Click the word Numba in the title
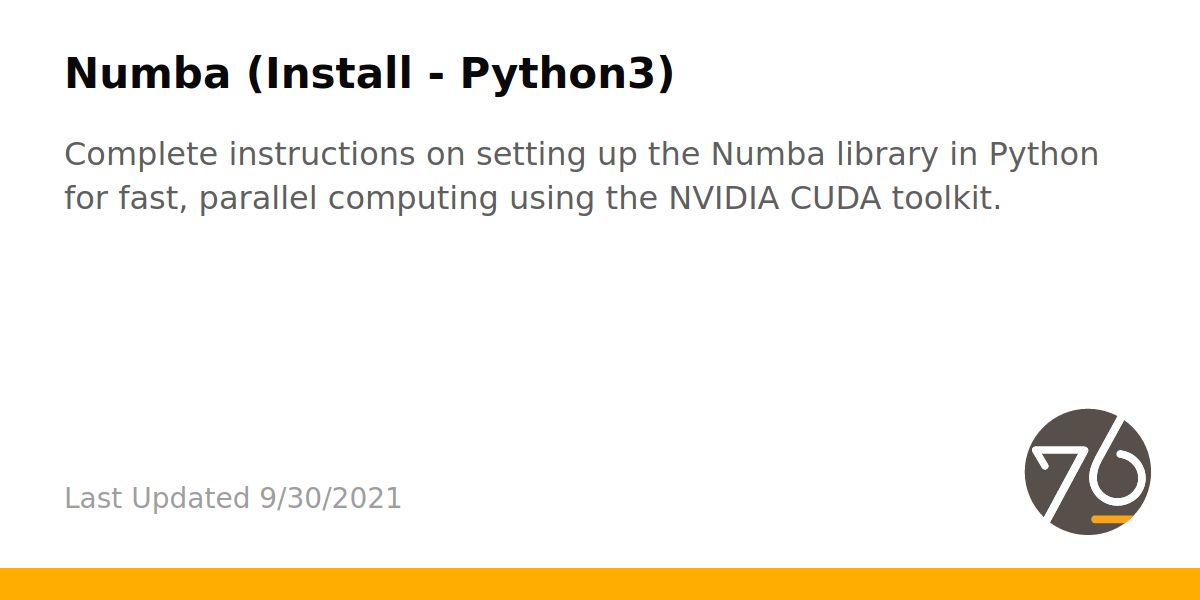Screen dimensions: 1200x600 pos(146,74)
